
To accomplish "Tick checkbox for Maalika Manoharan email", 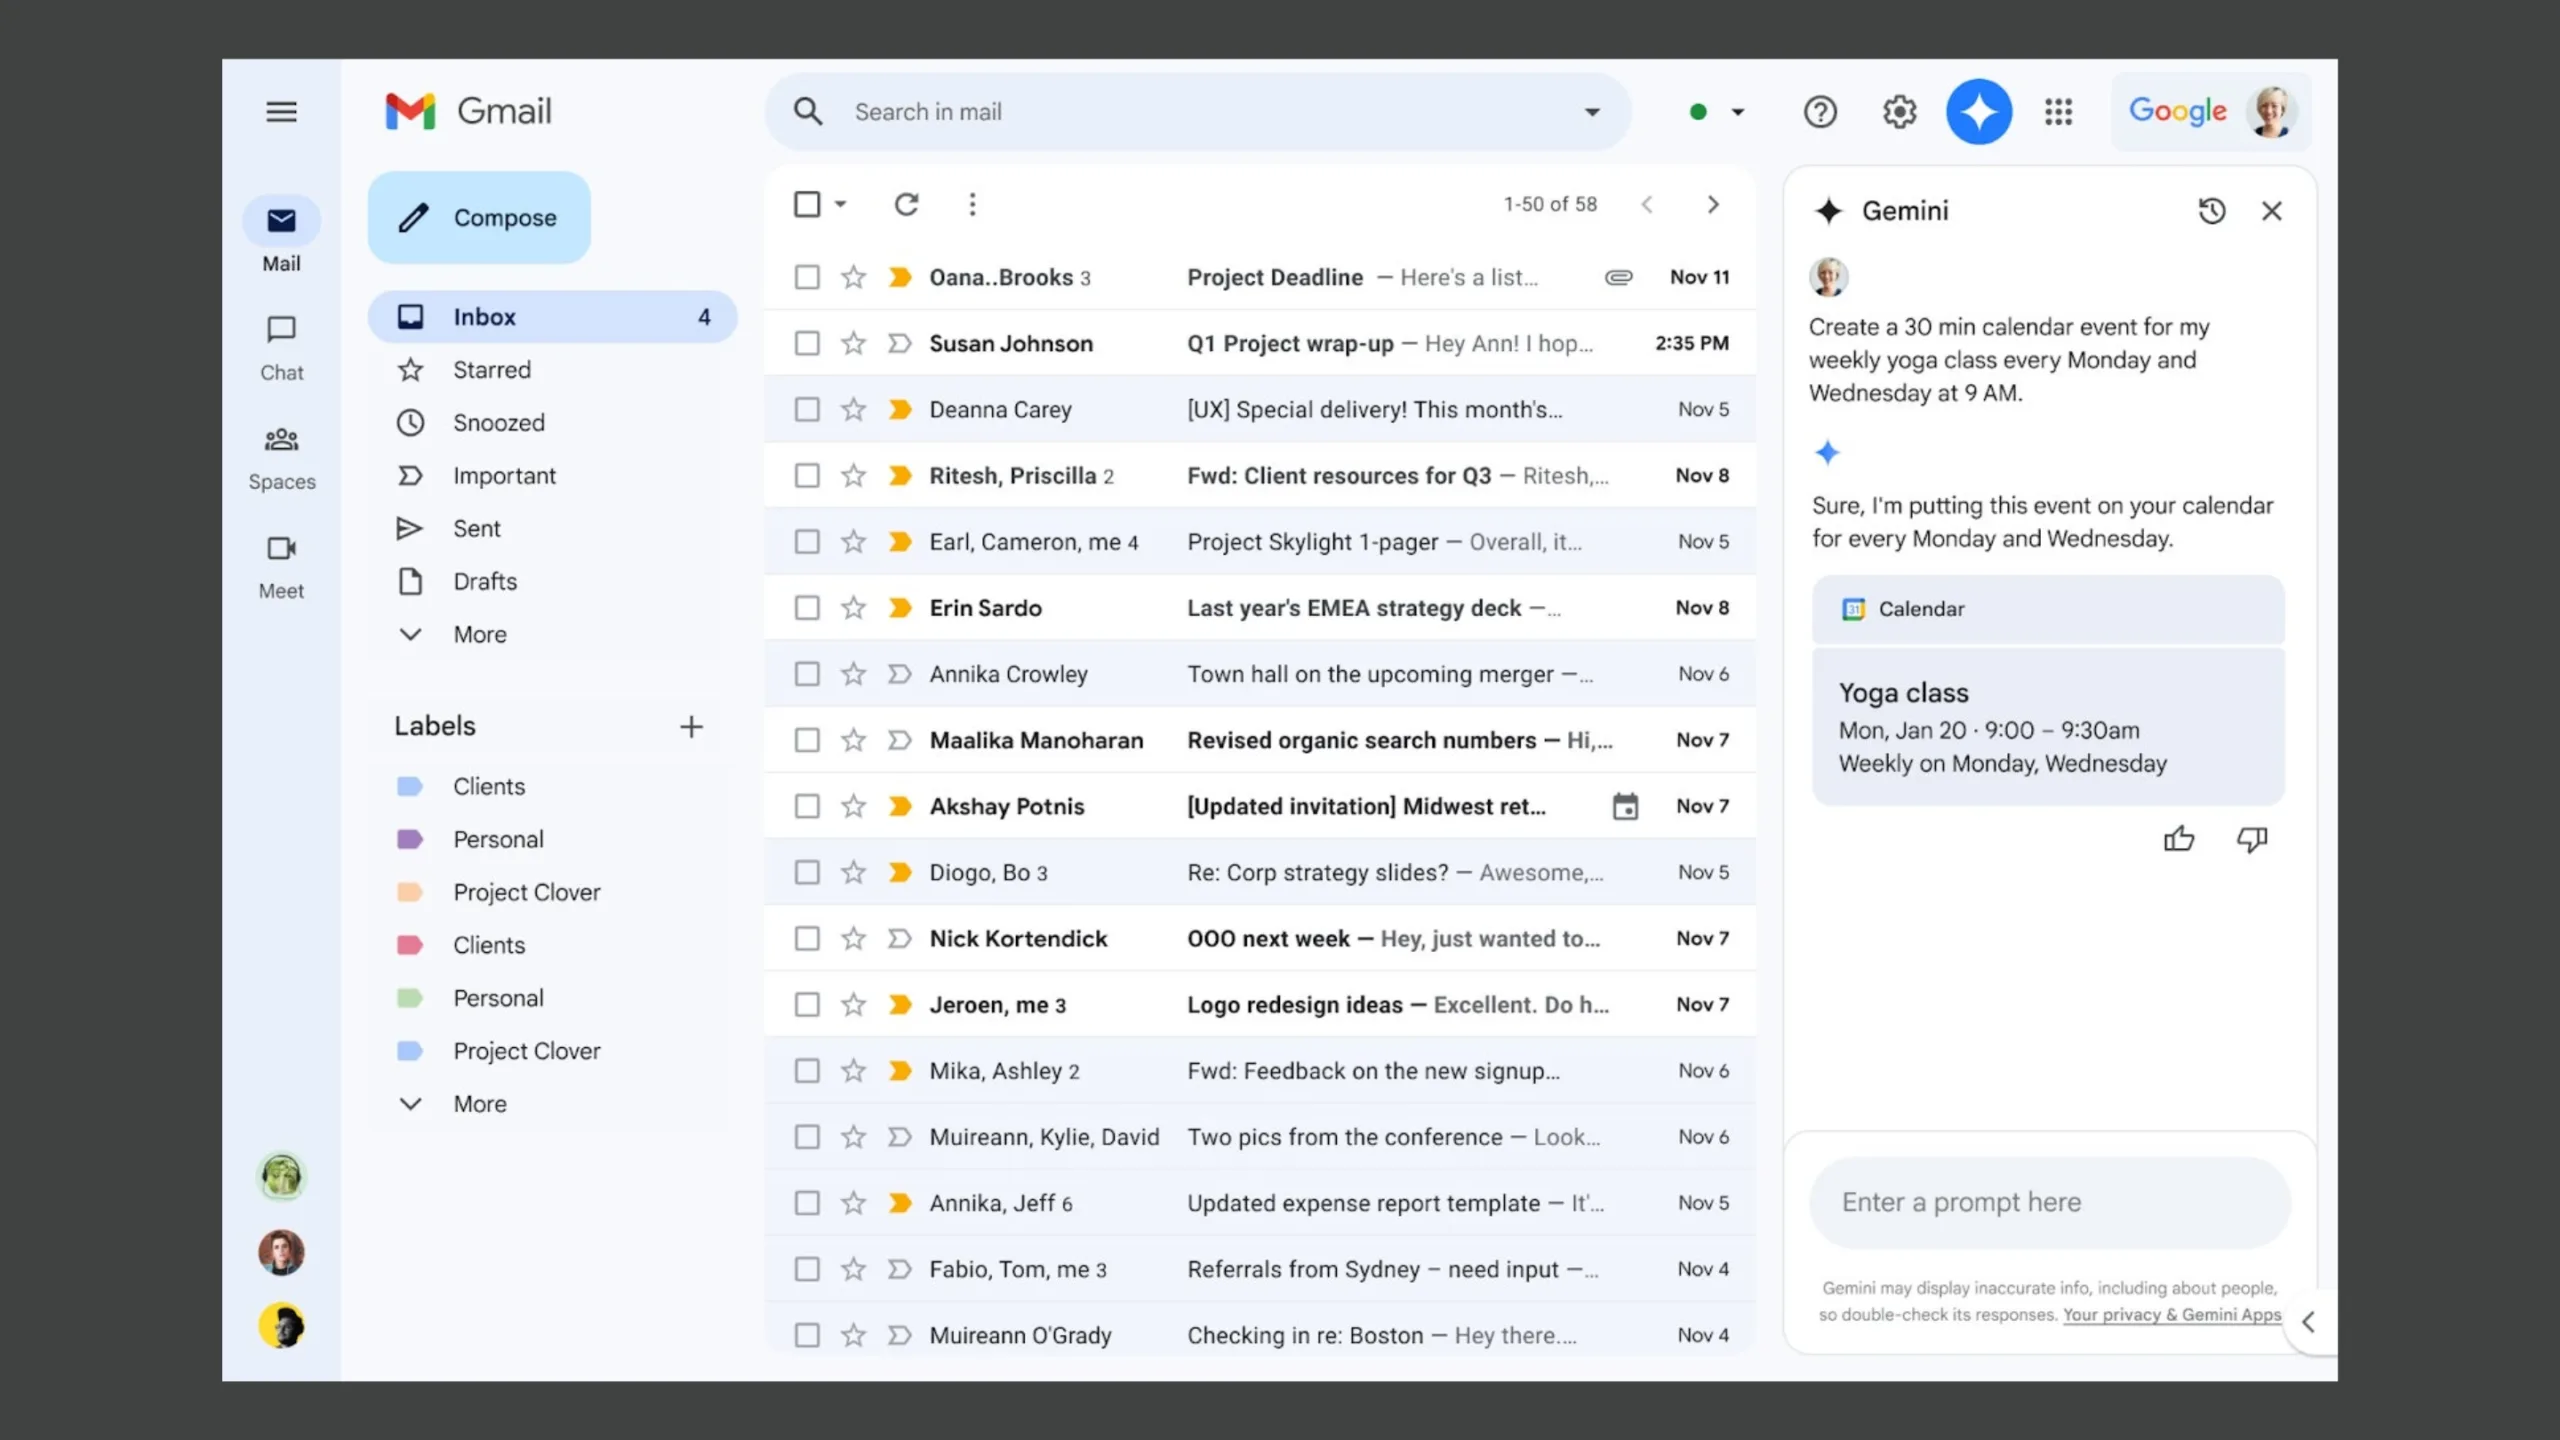I will pos(806,740).
